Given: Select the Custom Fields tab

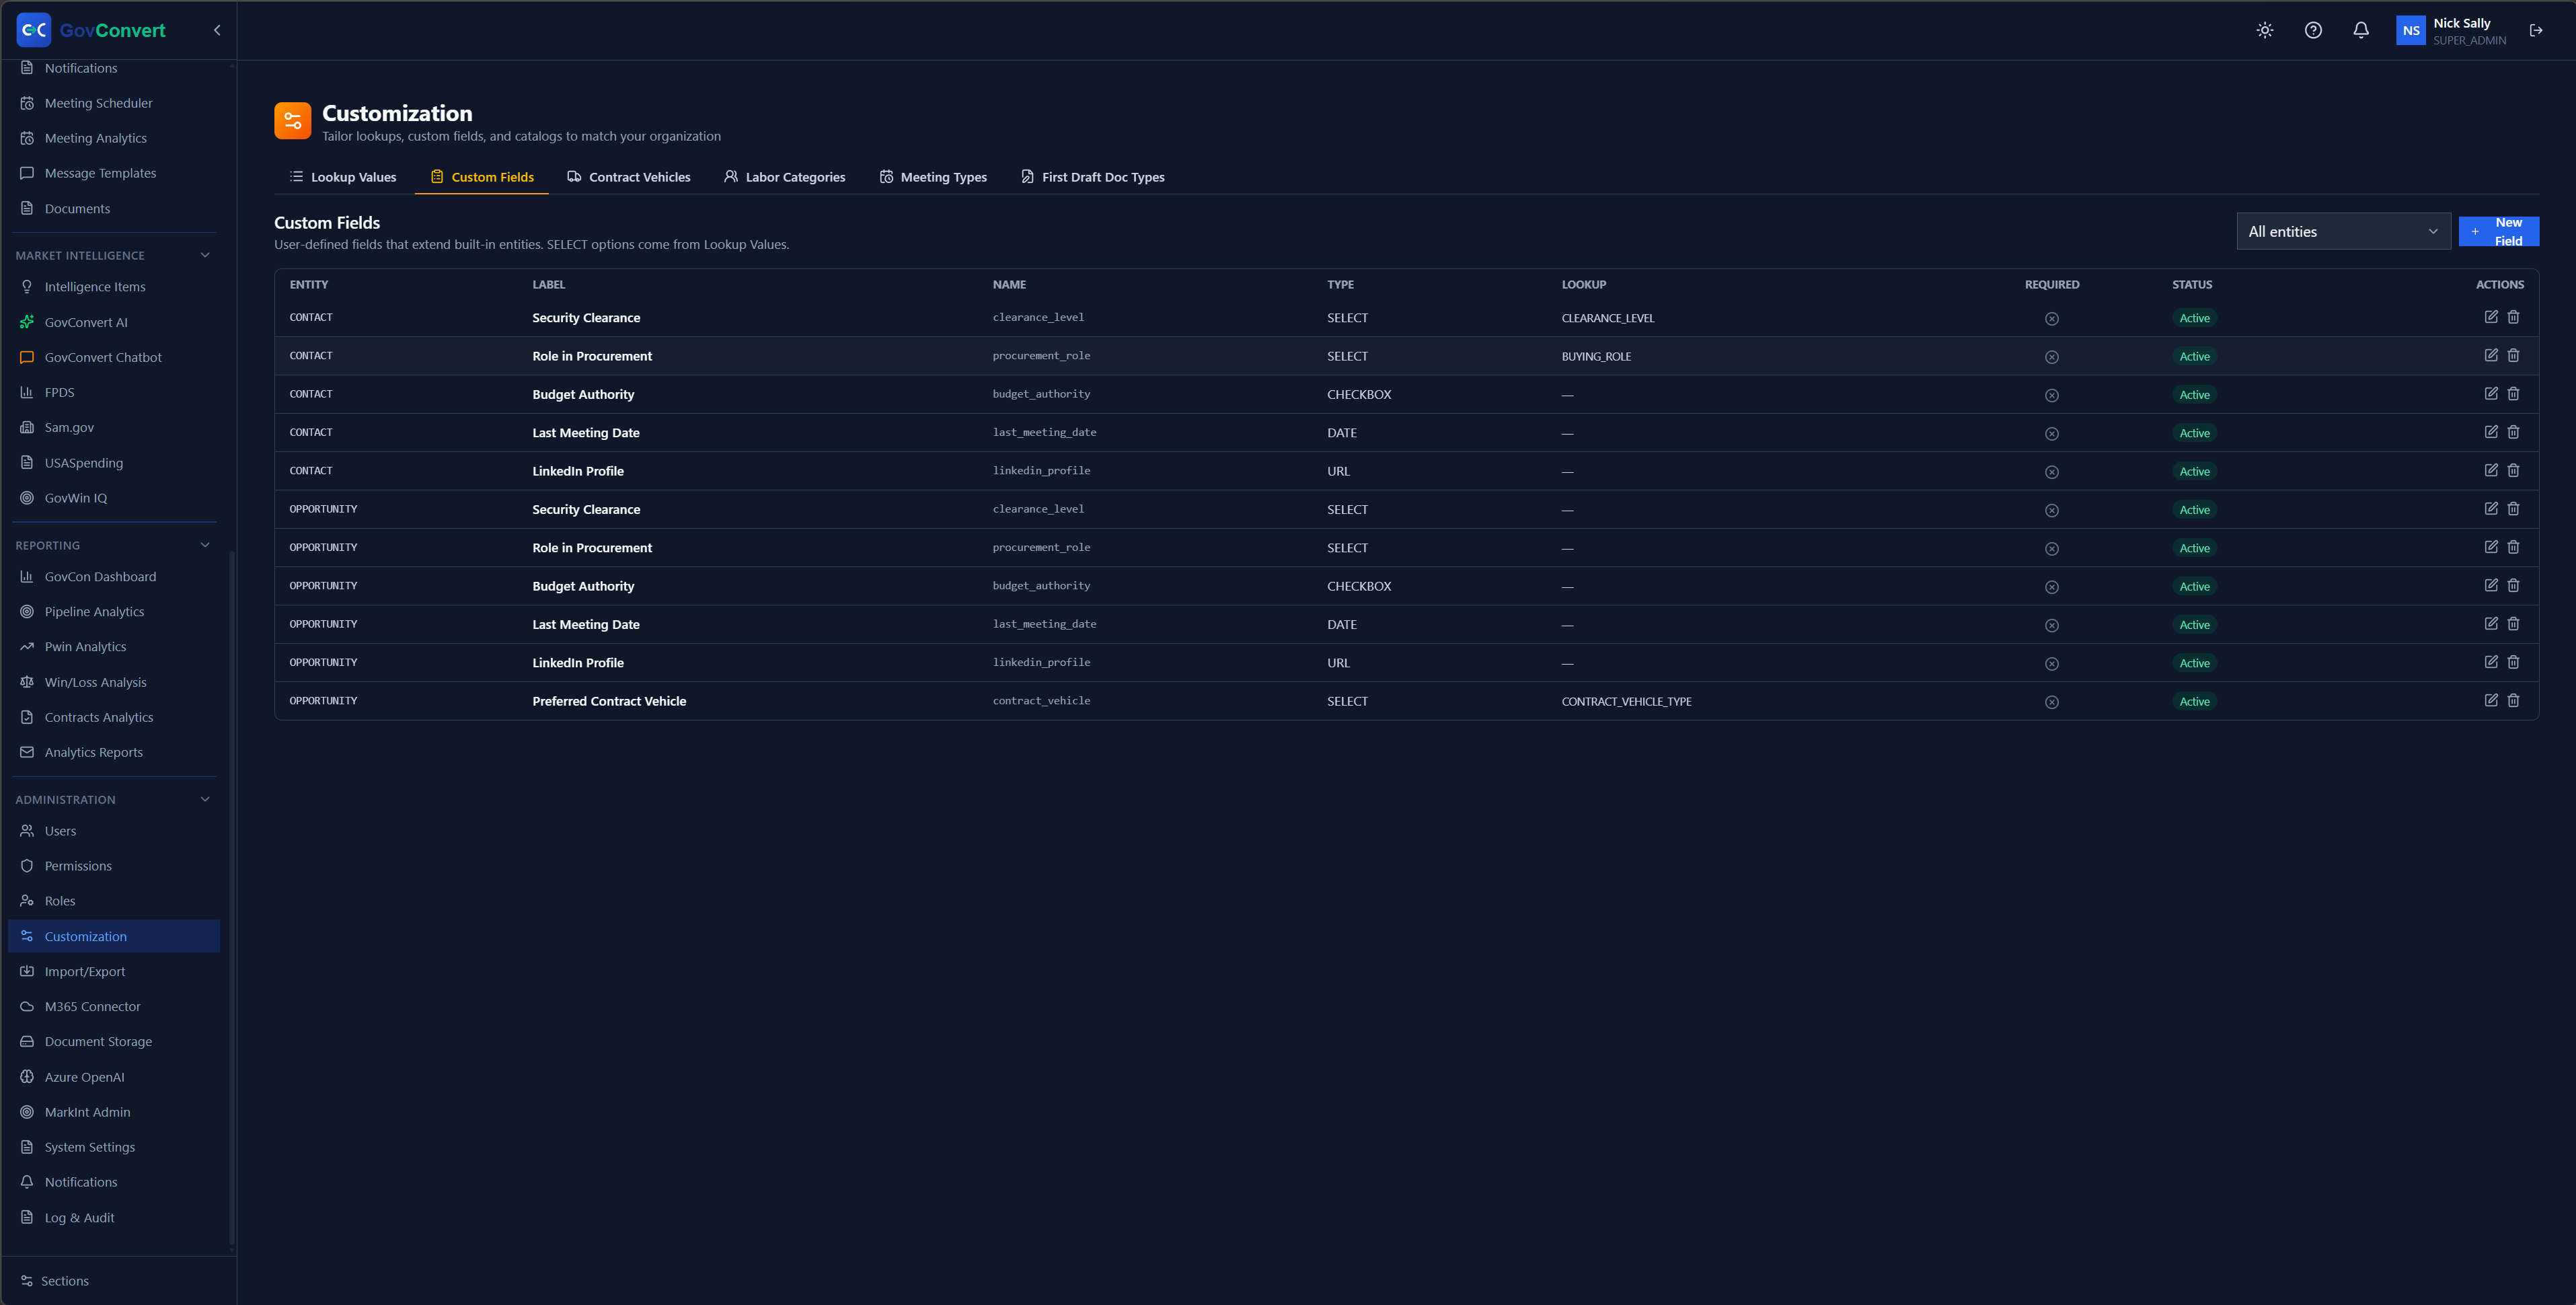Looking at the screenshot, I should pos(482,177).
